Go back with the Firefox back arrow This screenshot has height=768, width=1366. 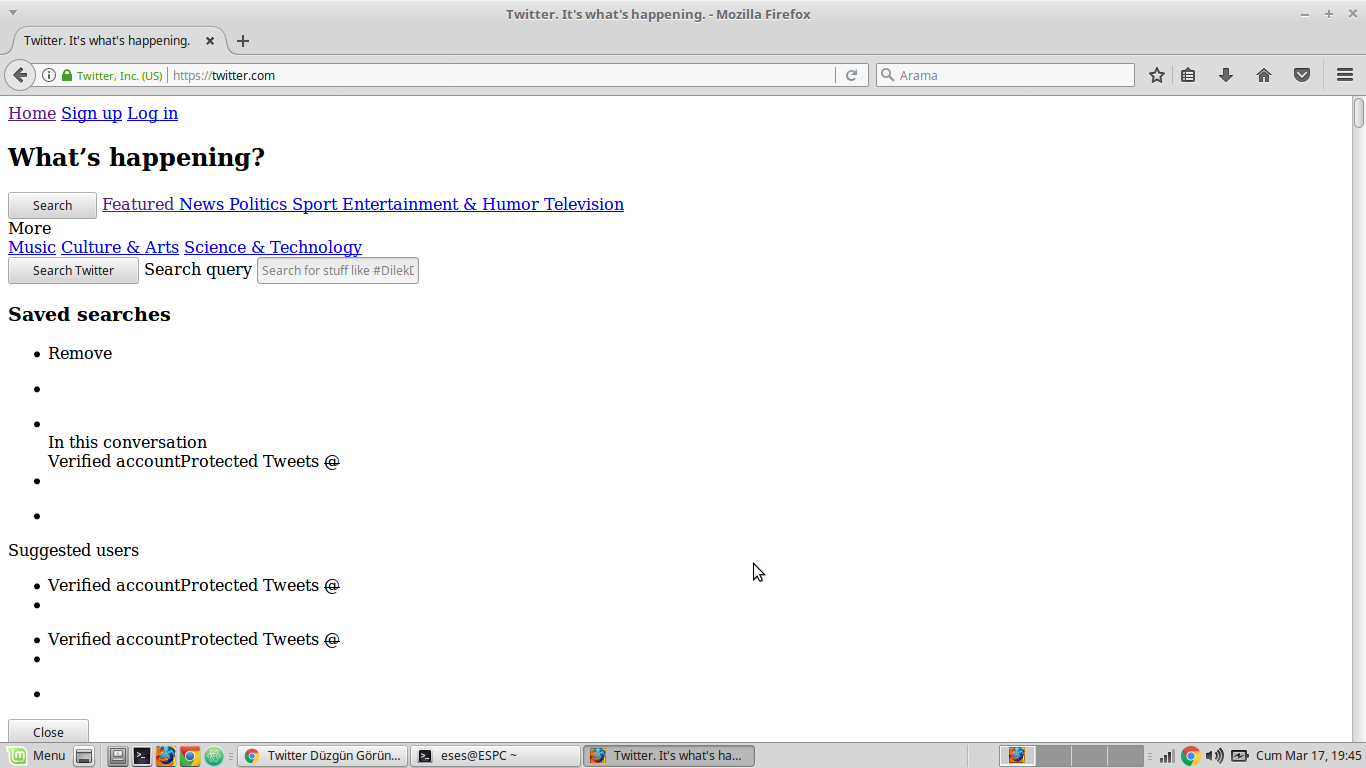(x=20, y=75)
